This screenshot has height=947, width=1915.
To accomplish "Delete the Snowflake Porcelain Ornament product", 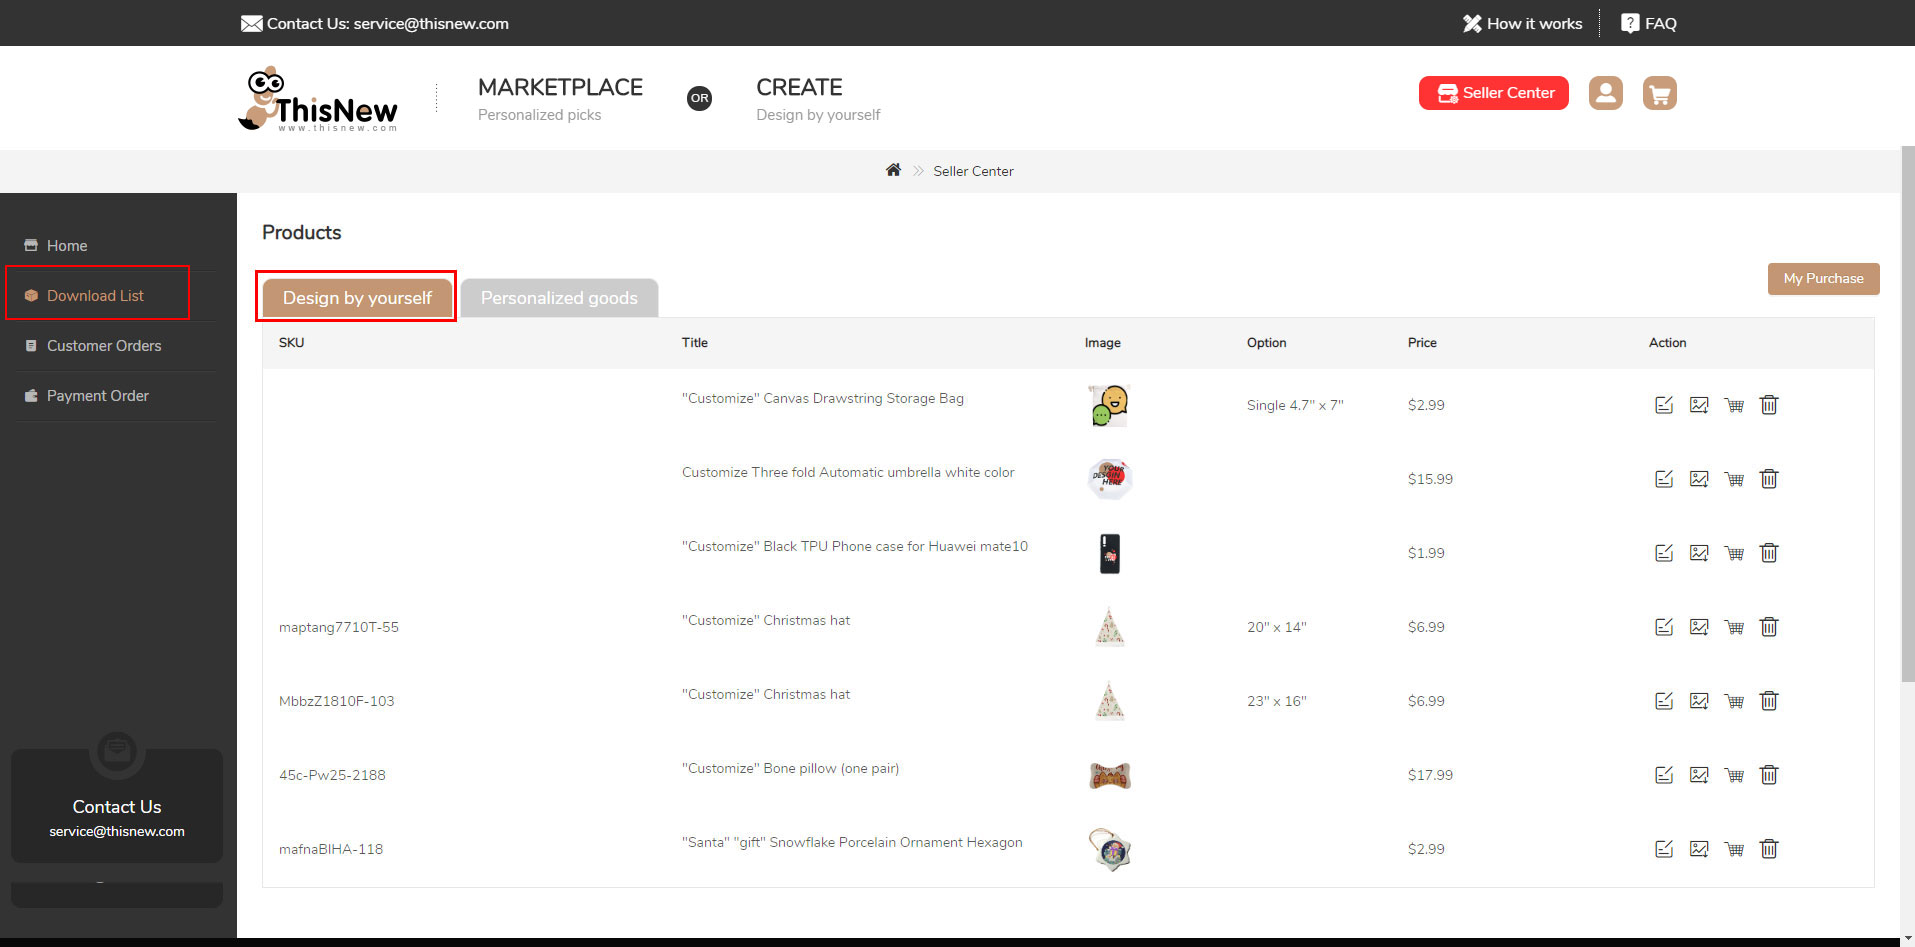I will click(1769, 849).
